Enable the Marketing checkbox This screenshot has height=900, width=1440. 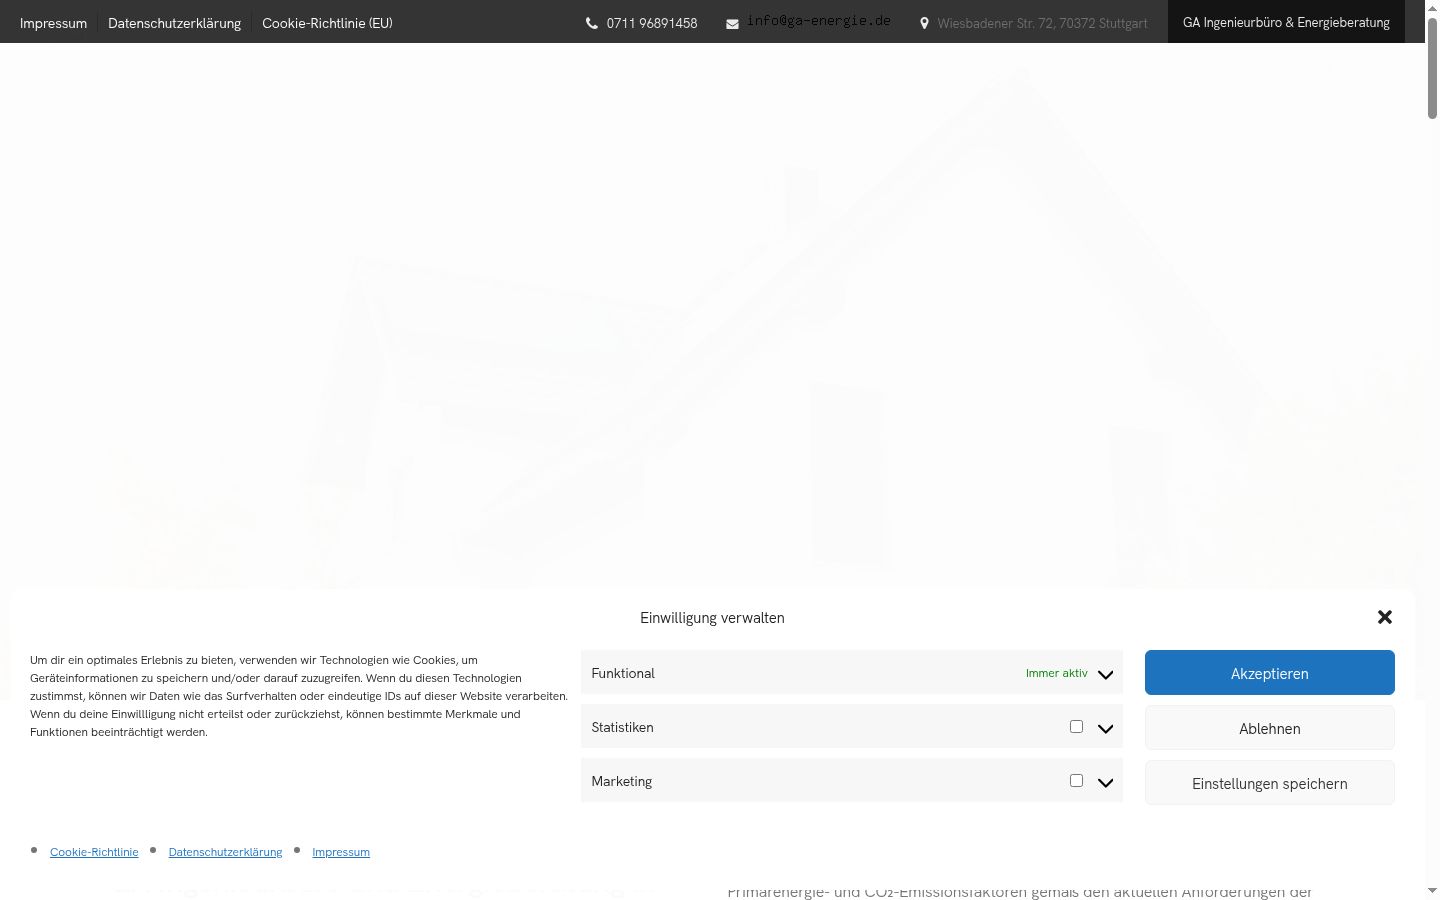1076,780
